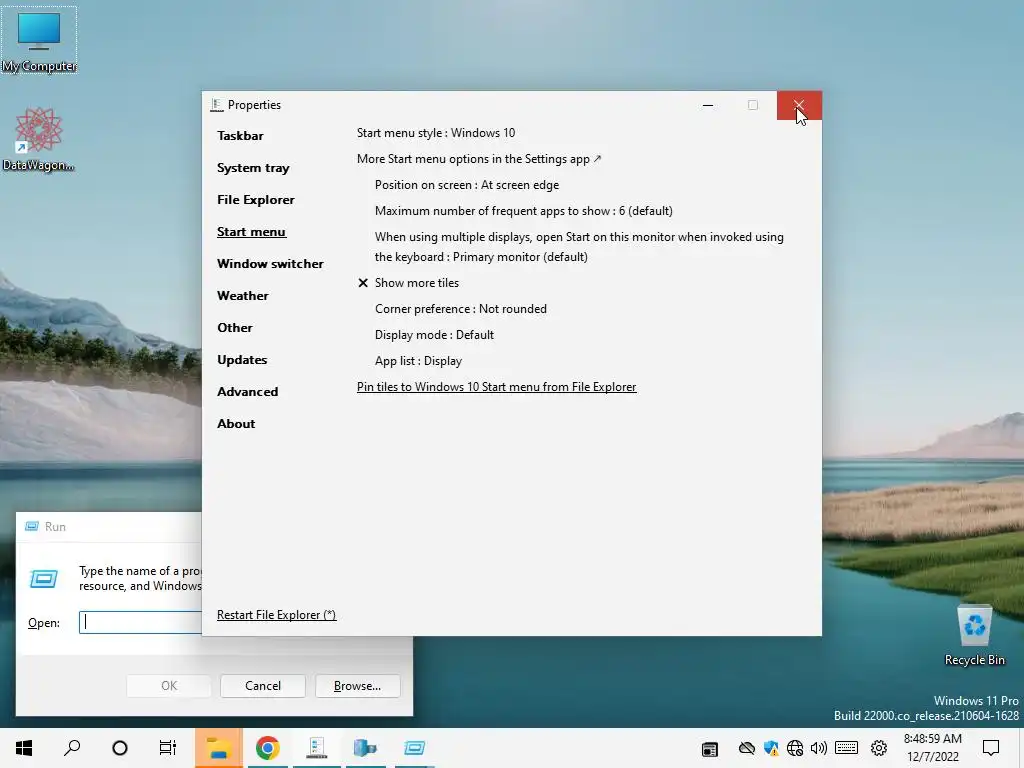
Task: Click Restart File Explorer link
Action: (276, 615)
